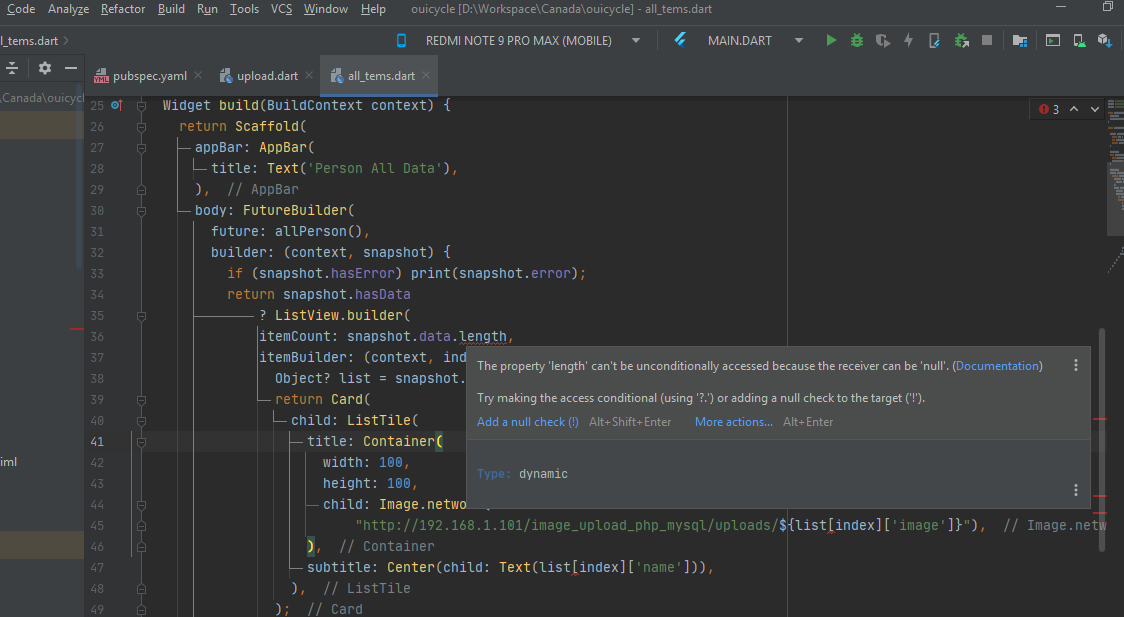
Task: Open the Run menu
Action: (207, 9)
